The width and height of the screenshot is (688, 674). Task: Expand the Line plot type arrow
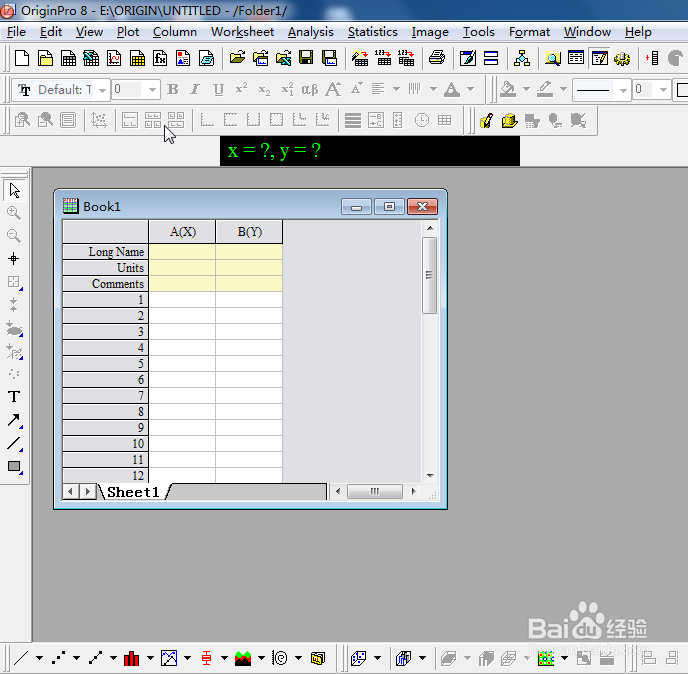coord(39,658)
